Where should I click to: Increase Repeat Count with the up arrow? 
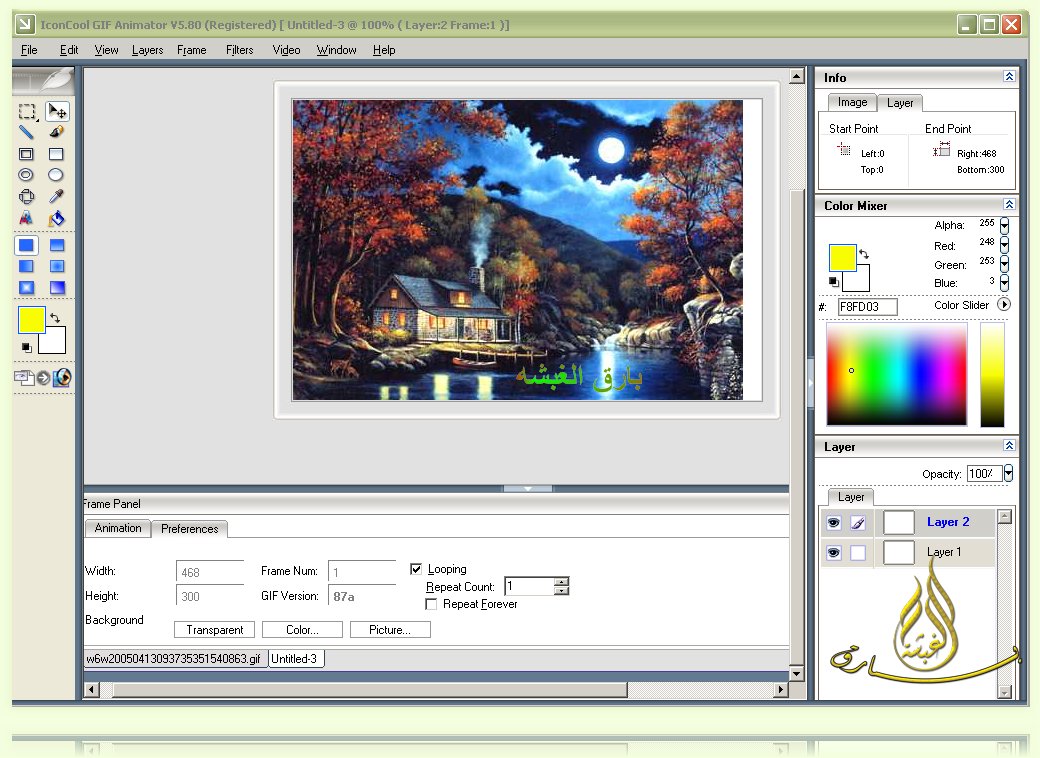562,582
